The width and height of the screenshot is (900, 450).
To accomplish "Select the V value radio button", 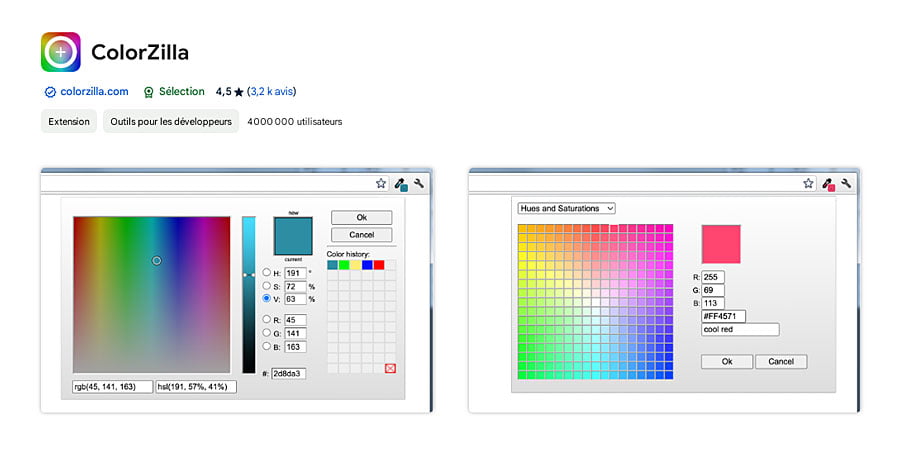I will pyautogui.click(x=266, y=298).
